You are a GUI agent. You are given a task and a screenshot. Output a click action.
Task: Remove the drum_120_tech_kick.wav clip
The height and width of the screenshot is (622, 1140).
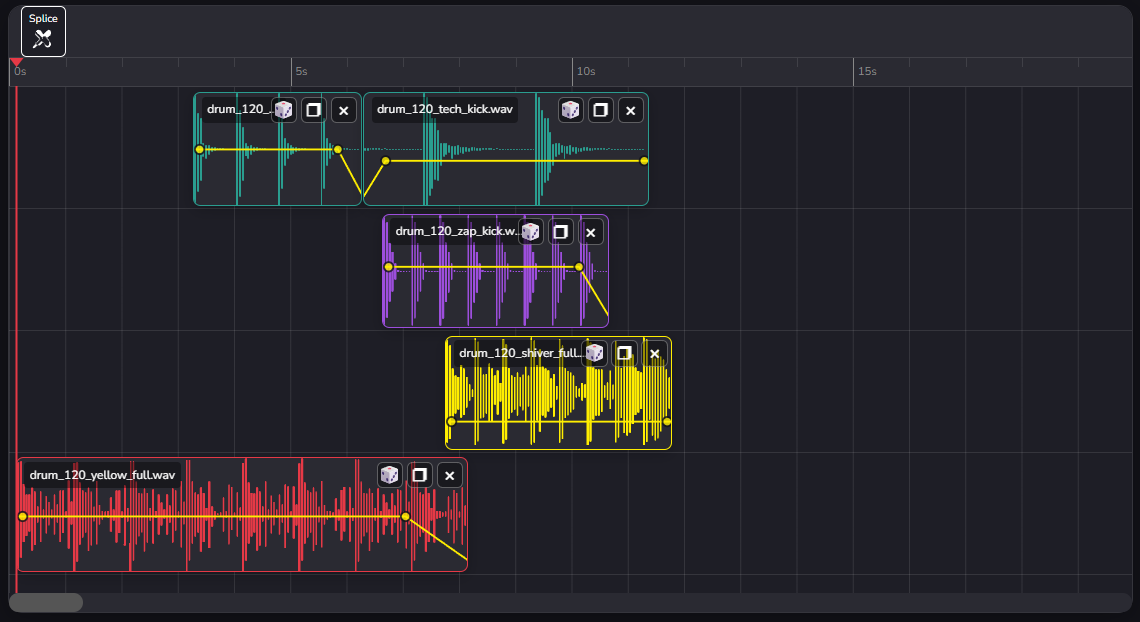(631, 110)
